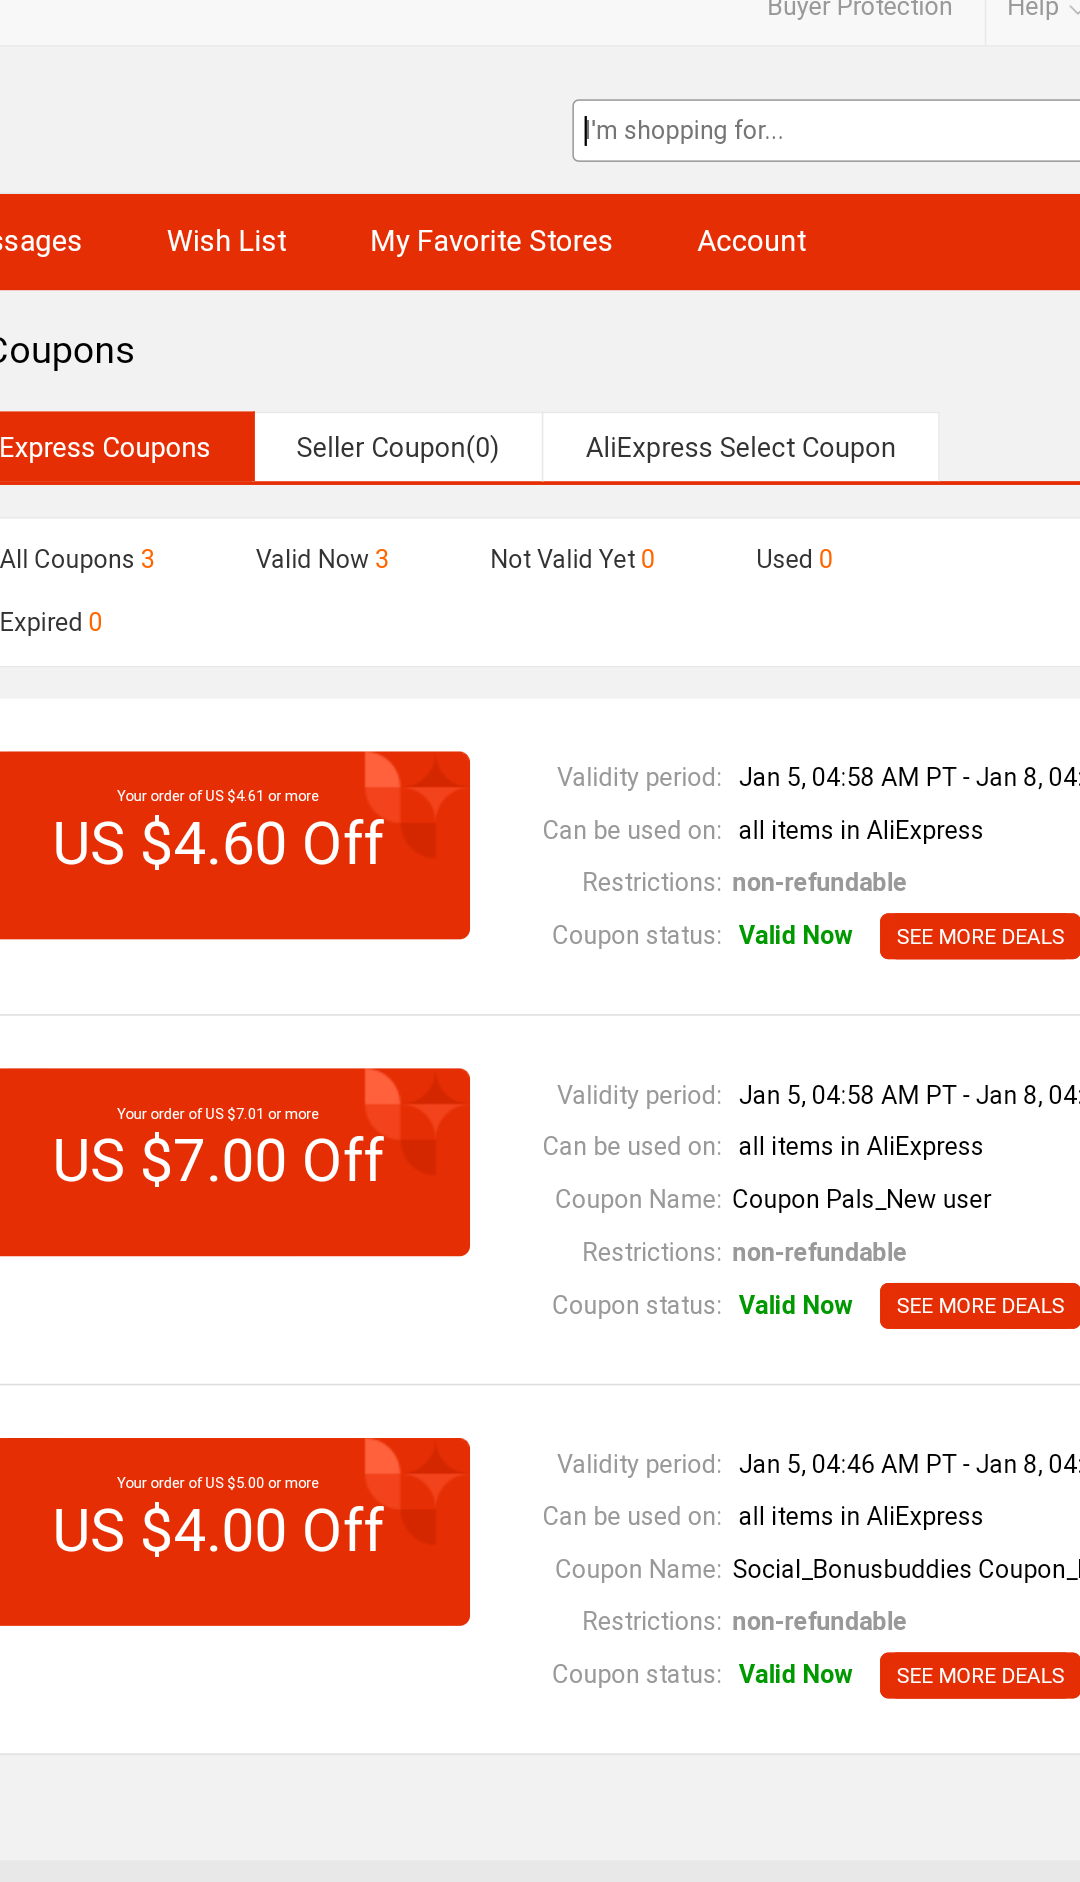Click the 'I'm shopping for...' search box
This screenshot has height=1882, width=1080.
tap(827, 130)
